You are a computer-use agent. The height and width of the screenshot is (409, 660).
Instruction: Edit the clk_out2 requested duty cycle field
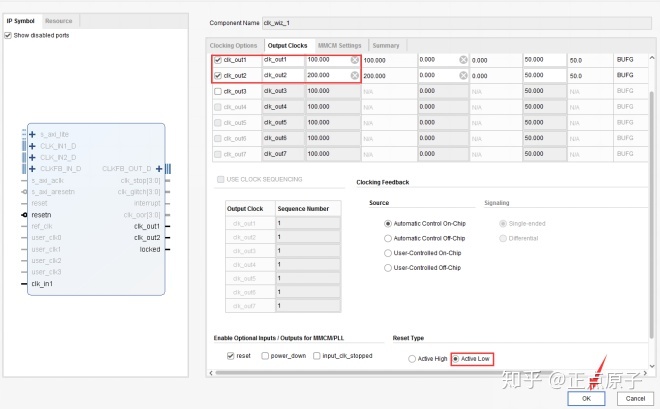545,75
